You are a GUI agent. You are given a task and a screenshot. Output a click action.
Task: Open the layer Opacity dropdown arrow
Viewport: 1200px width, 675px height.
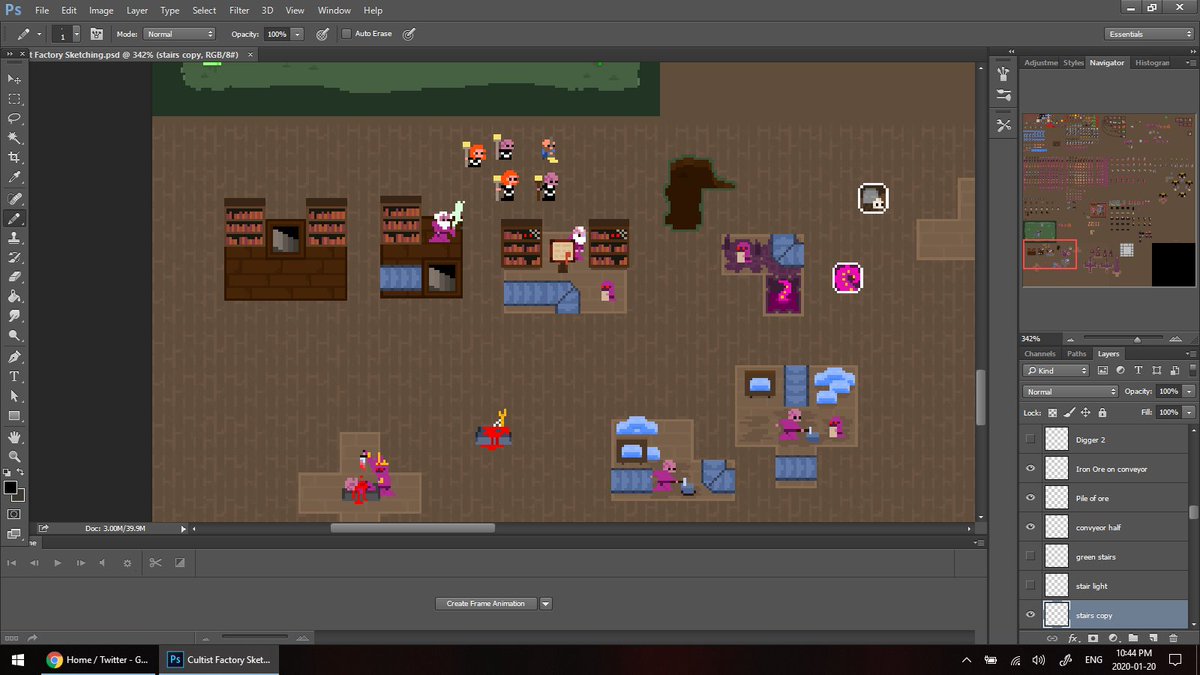click(x=1188, y=391)
